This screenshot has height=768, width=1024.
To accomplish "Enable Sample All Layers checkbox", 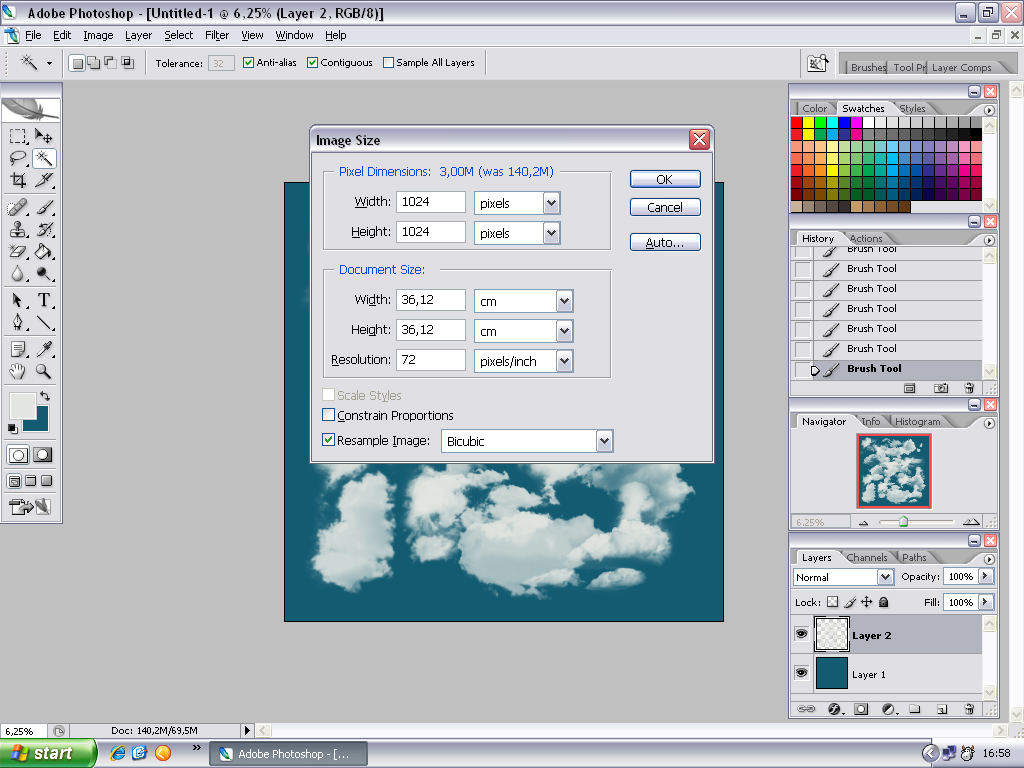I will pyautogui.click(x=388, y=63).
